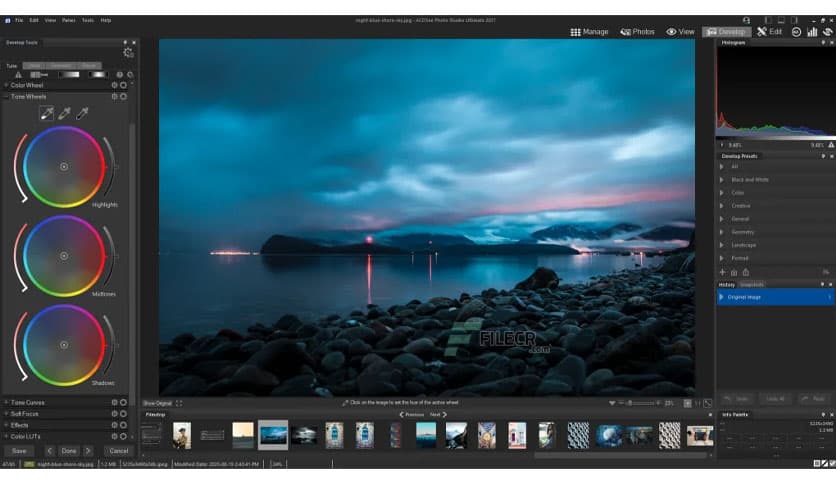Toggle Soft Focus enable circle
The width and height of the screenshot is (836, 484).
[123, 414]
